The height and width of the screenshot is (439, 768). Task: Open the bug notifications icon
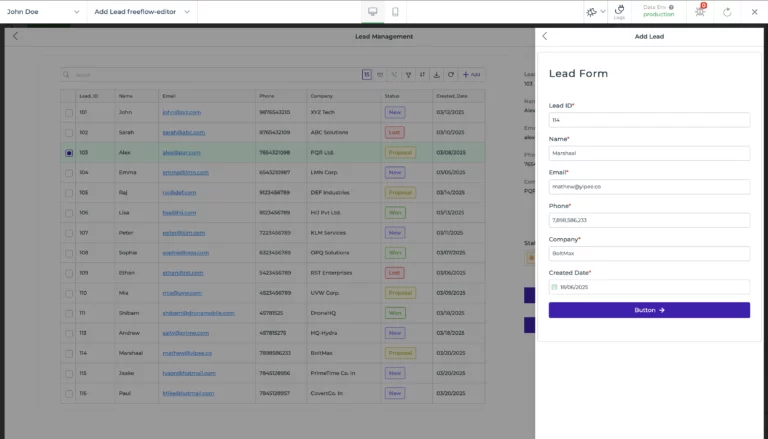pyautogui.click(x=700, y=12)
